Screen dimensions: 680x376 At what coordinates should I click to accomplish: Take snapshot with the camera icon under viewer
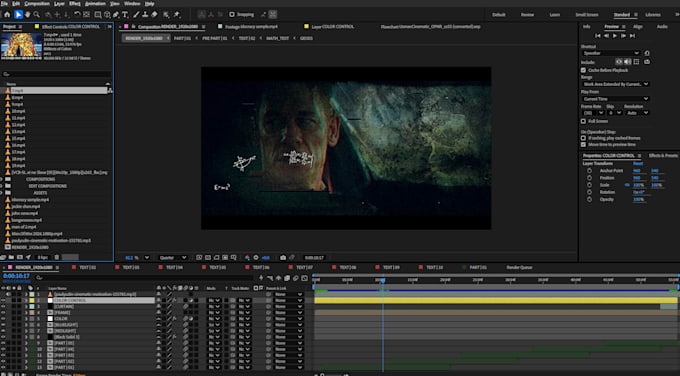pyautogui.click(x=283, y=258)
